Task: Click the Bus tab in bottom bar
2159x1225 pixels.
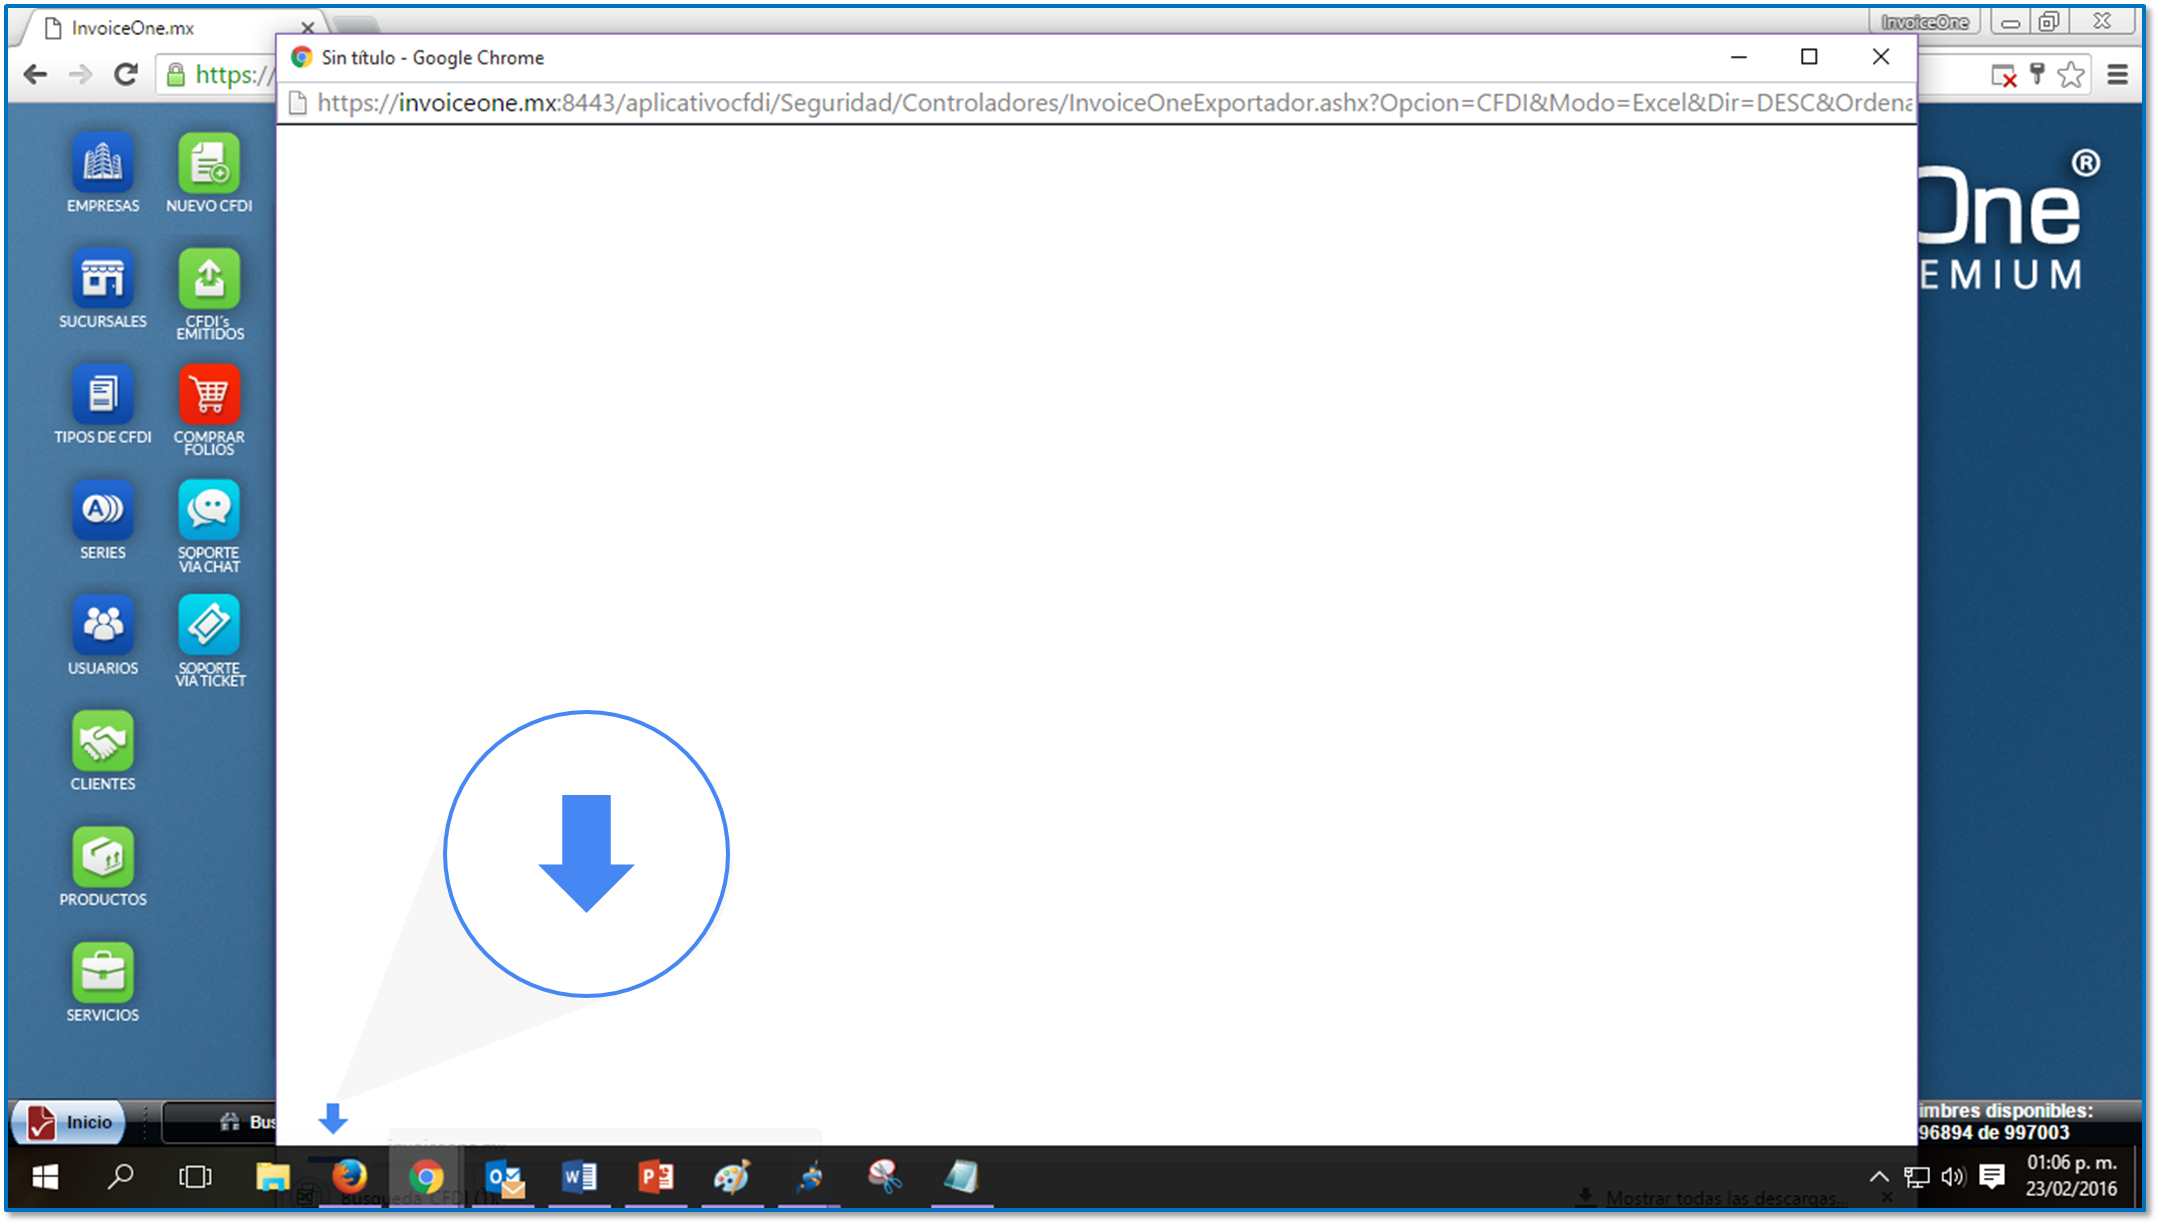Action: click(x=220, y=1122)
